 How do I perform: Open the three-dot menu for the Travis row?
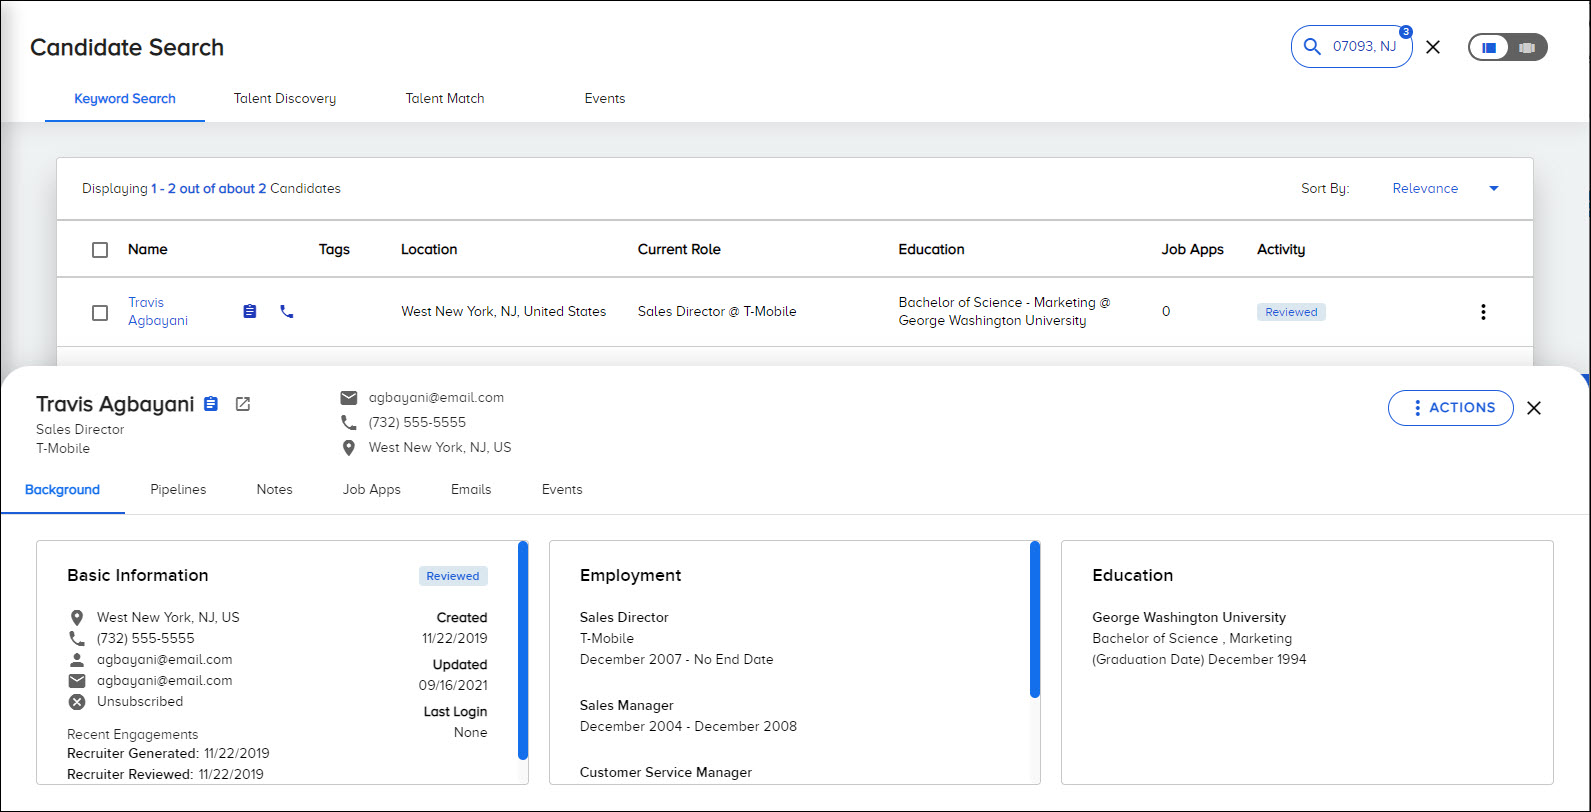click(x=1482, y=312)
